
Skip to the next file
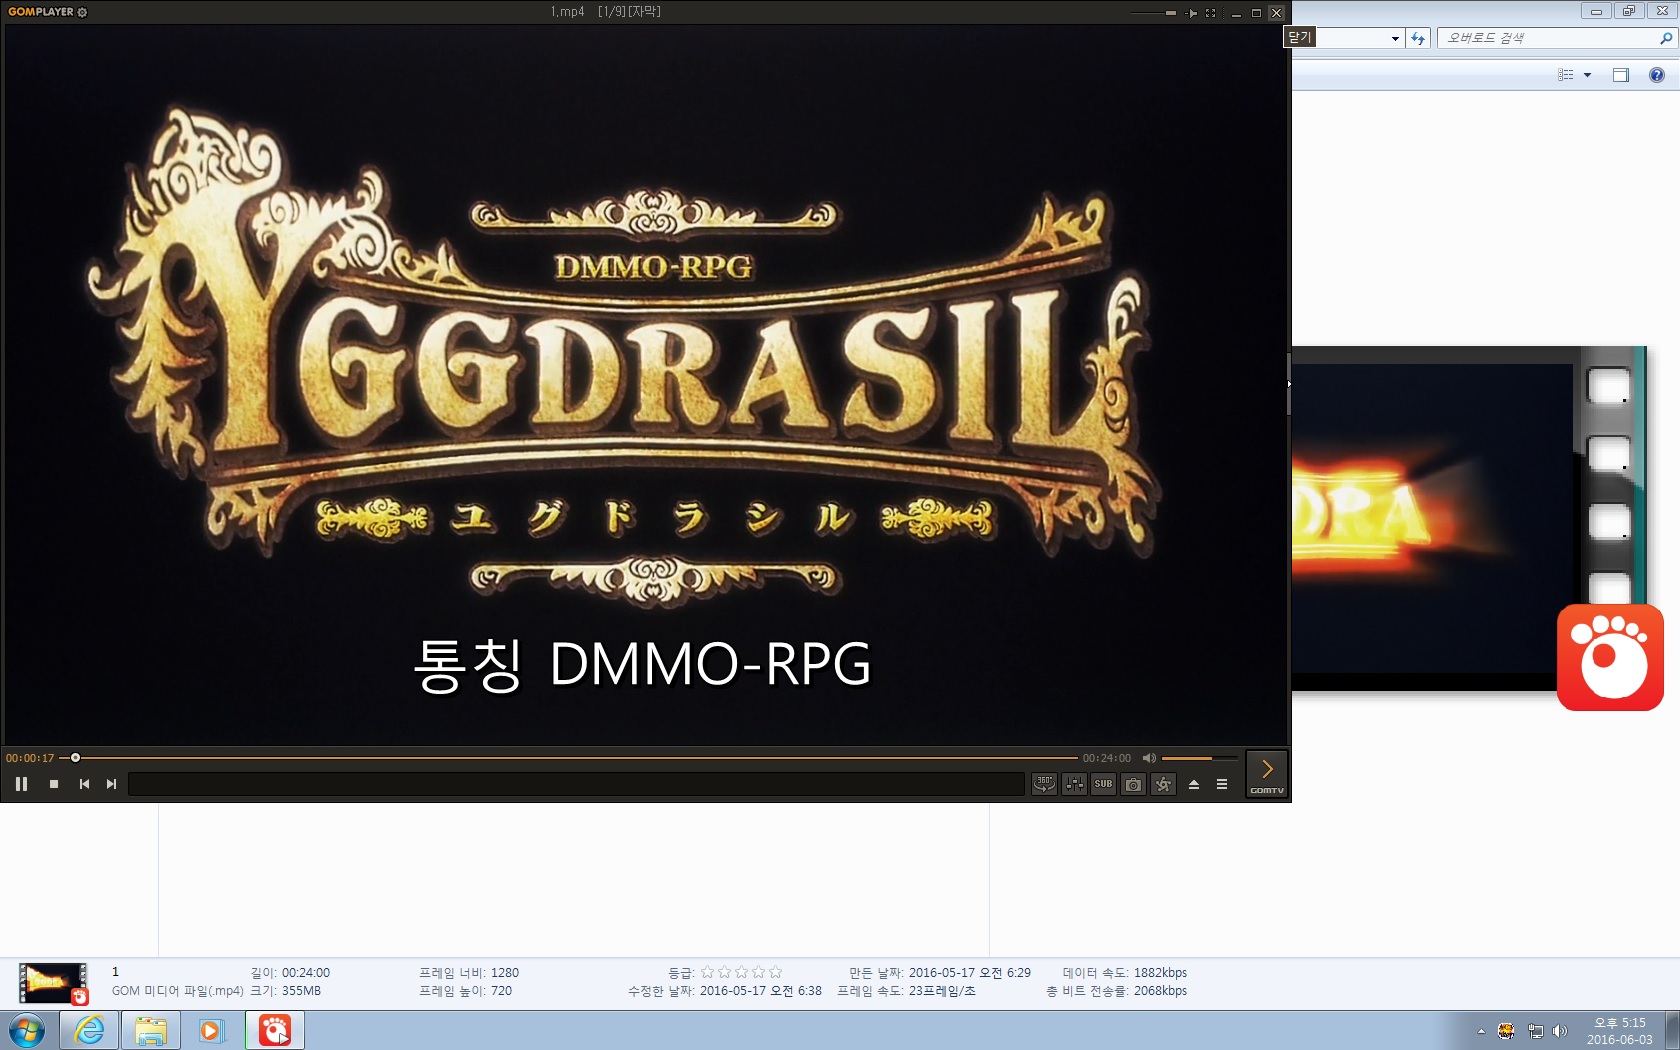[x=112, y=784]
